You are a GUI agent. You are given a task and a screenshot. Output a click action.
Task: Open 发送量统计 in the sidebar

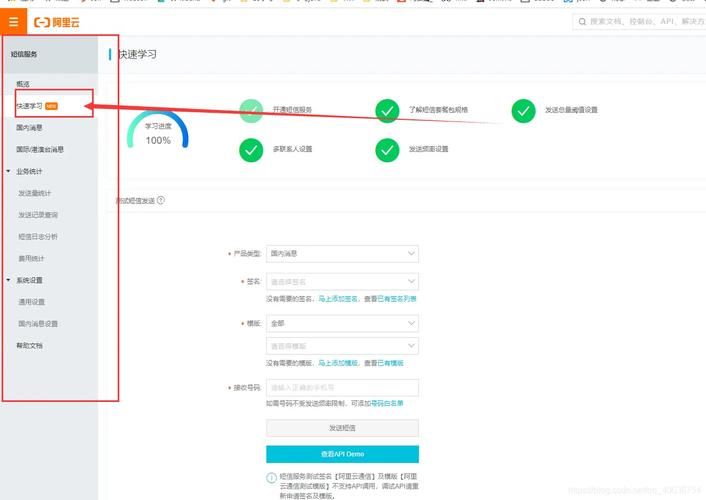(x=35, y=193)
